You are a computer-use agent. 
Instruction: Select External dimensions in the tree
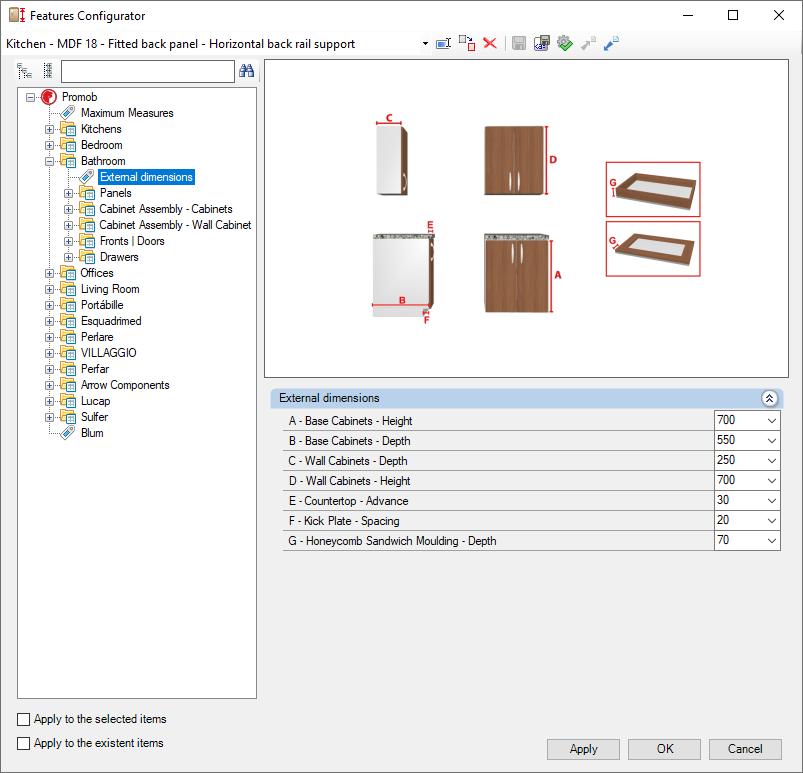(146, 177)
